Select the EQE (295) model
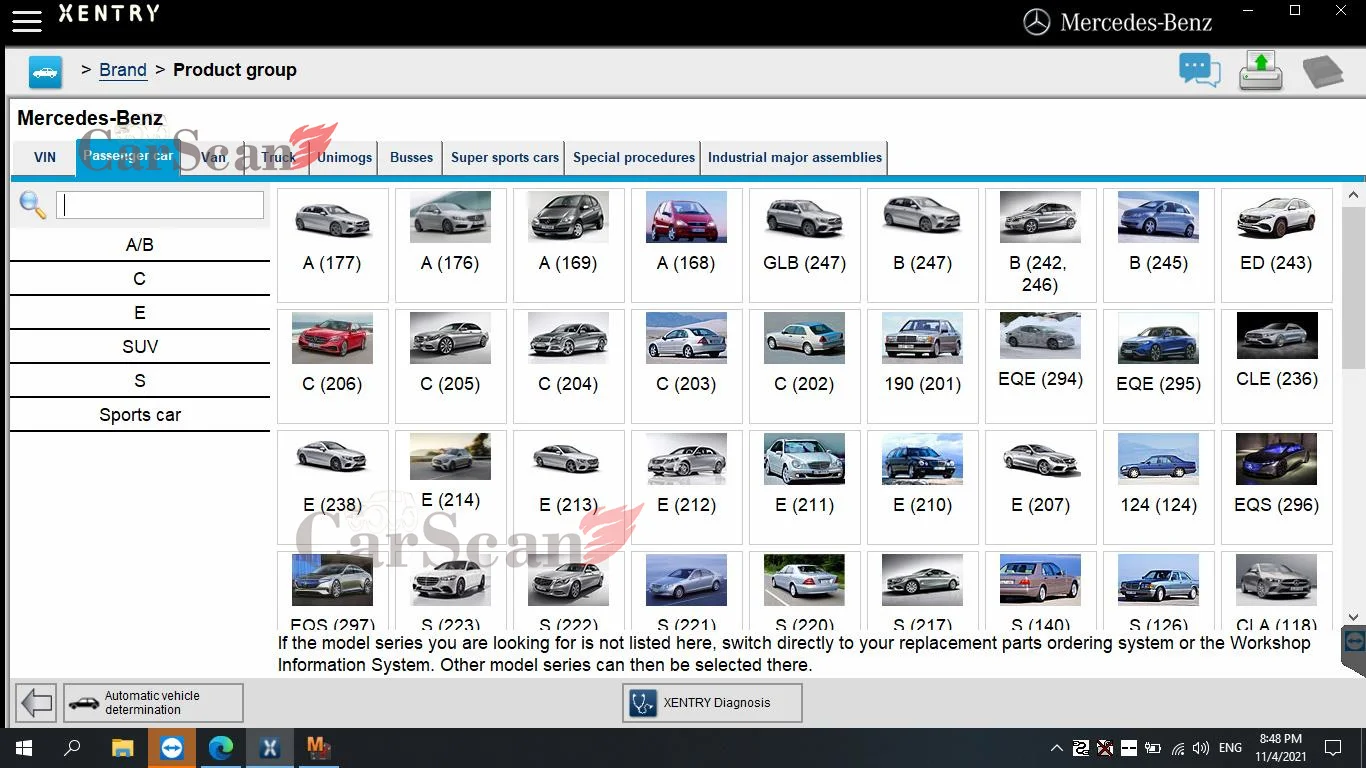 click(1159, 366)
